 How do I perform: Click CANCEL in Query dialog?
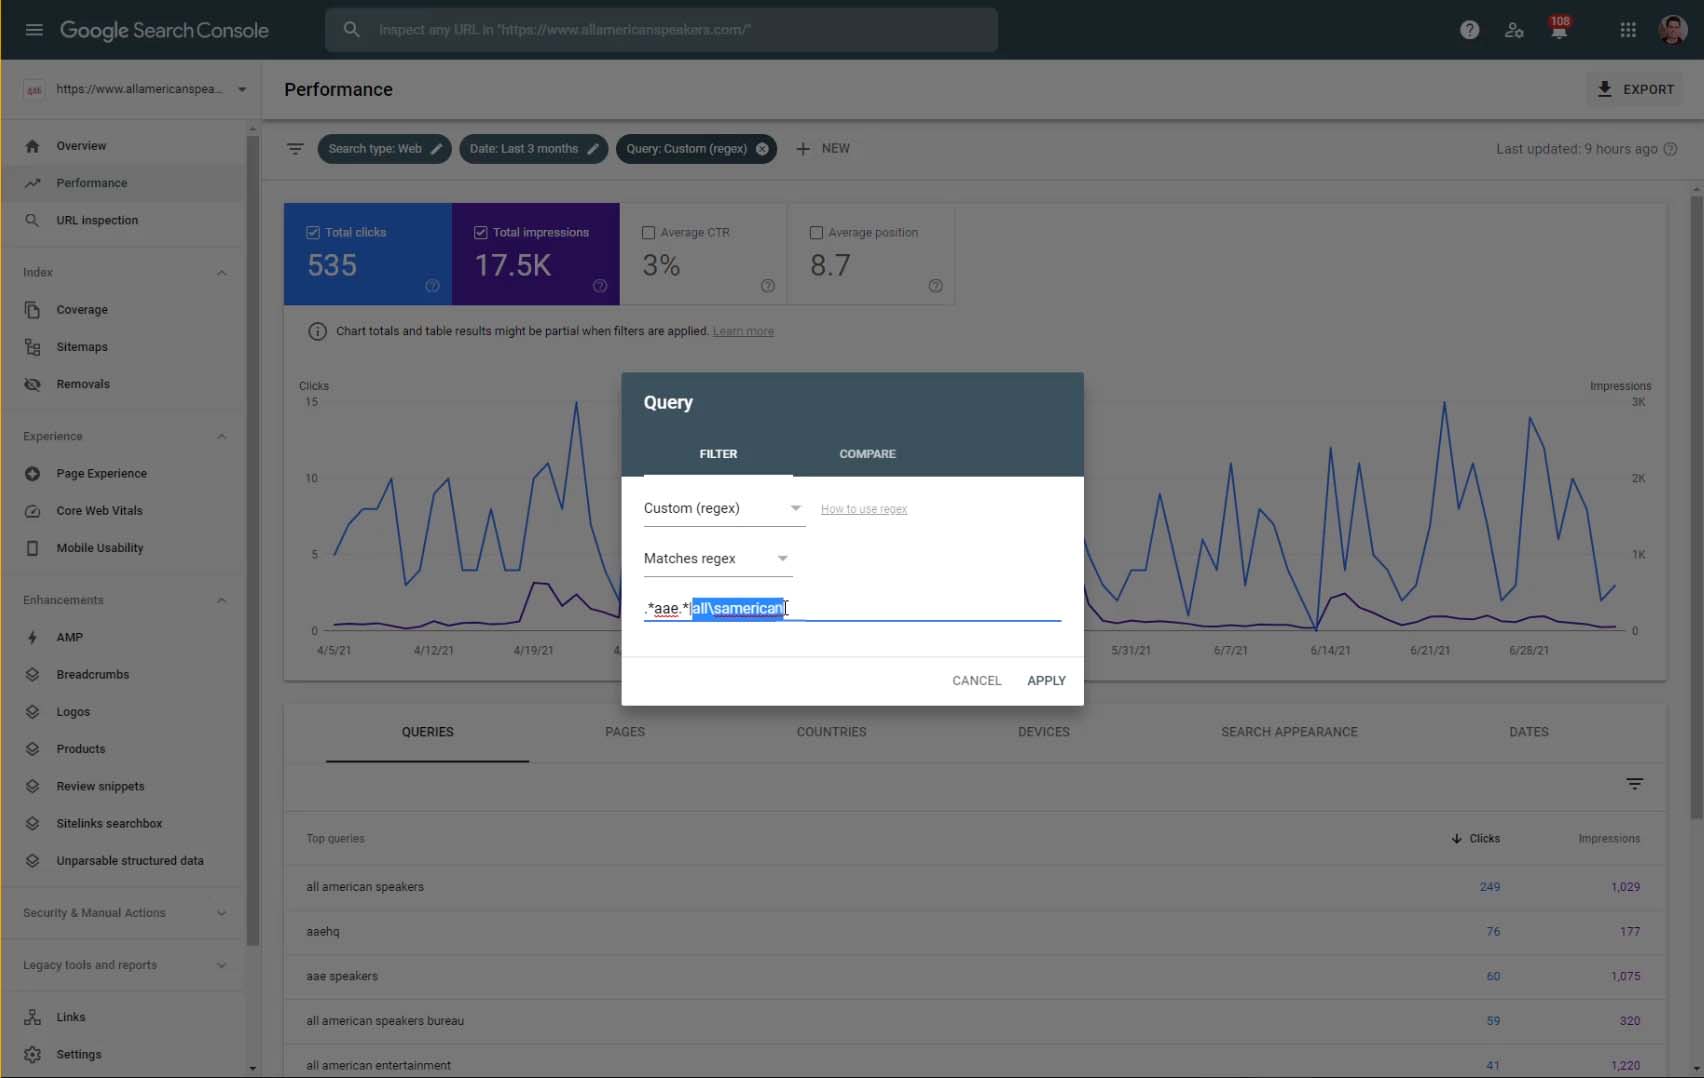pos(976,681)
